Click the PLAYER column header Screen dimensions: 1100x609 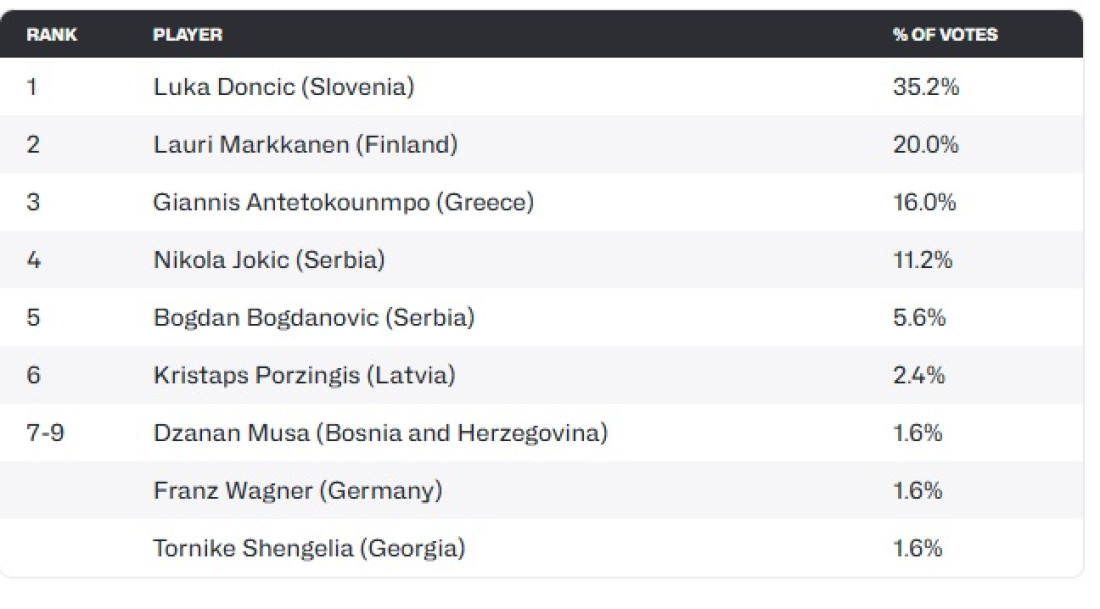(x=187, y=34)
